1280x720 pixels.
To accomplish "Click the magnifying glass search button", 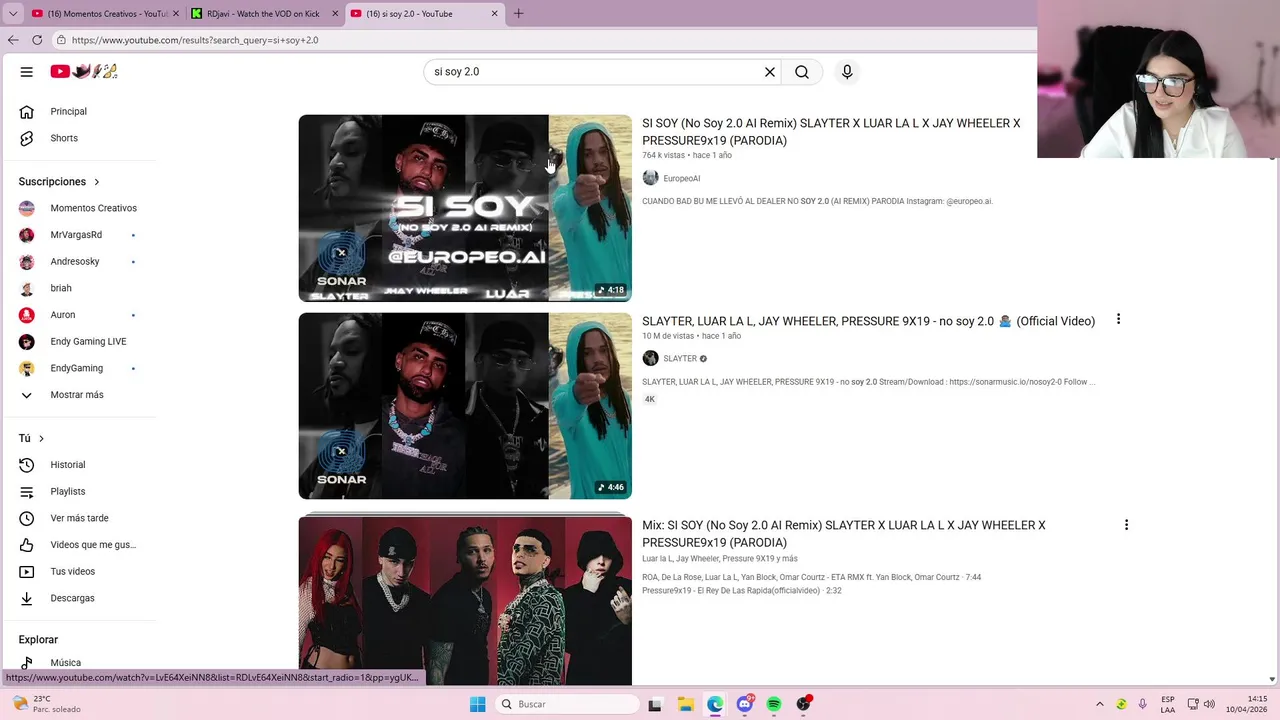I will [x=802, y=72].
